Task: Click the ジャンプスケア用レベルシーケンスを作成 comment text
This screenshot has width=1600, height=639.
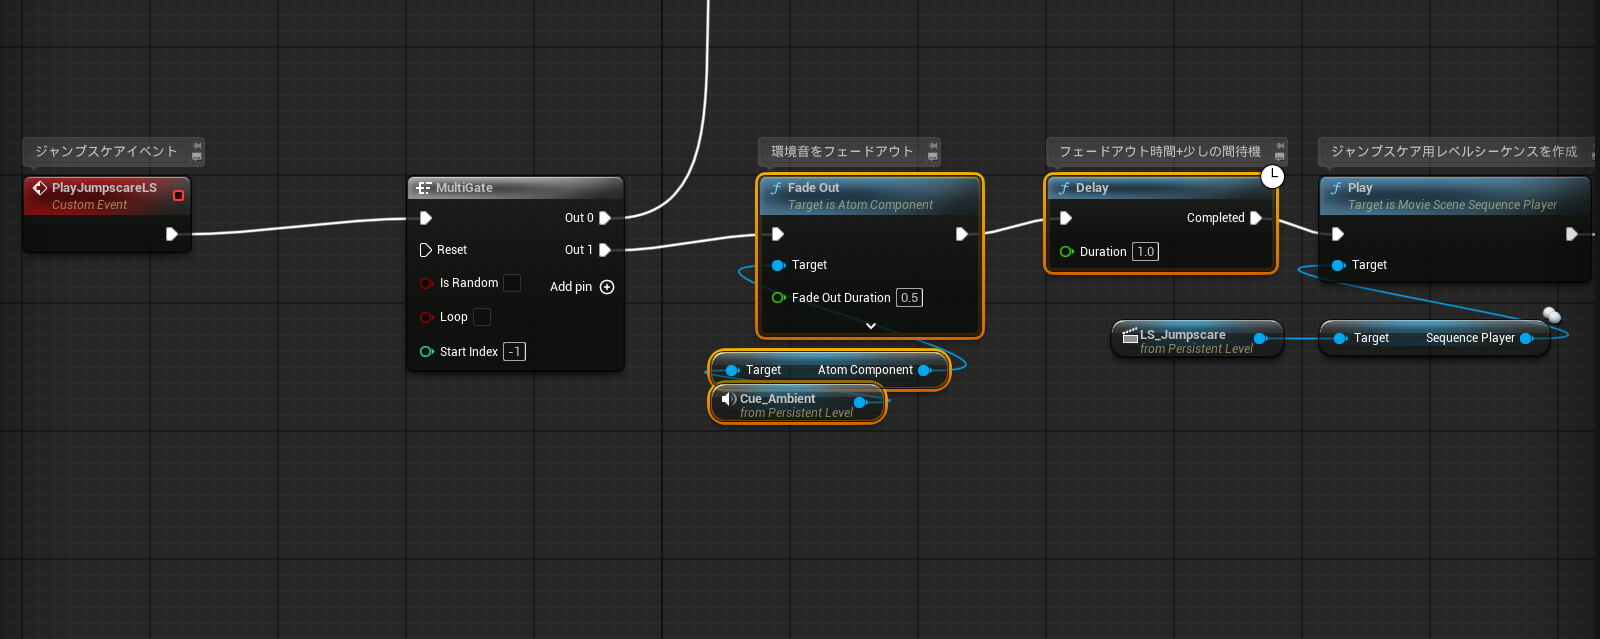Action: 1454,152
